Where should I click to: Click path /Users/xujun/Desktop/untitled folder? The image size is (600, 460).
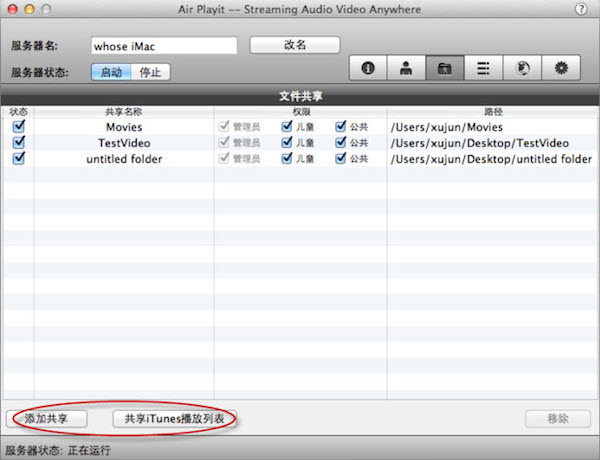(x=491, y=159)
